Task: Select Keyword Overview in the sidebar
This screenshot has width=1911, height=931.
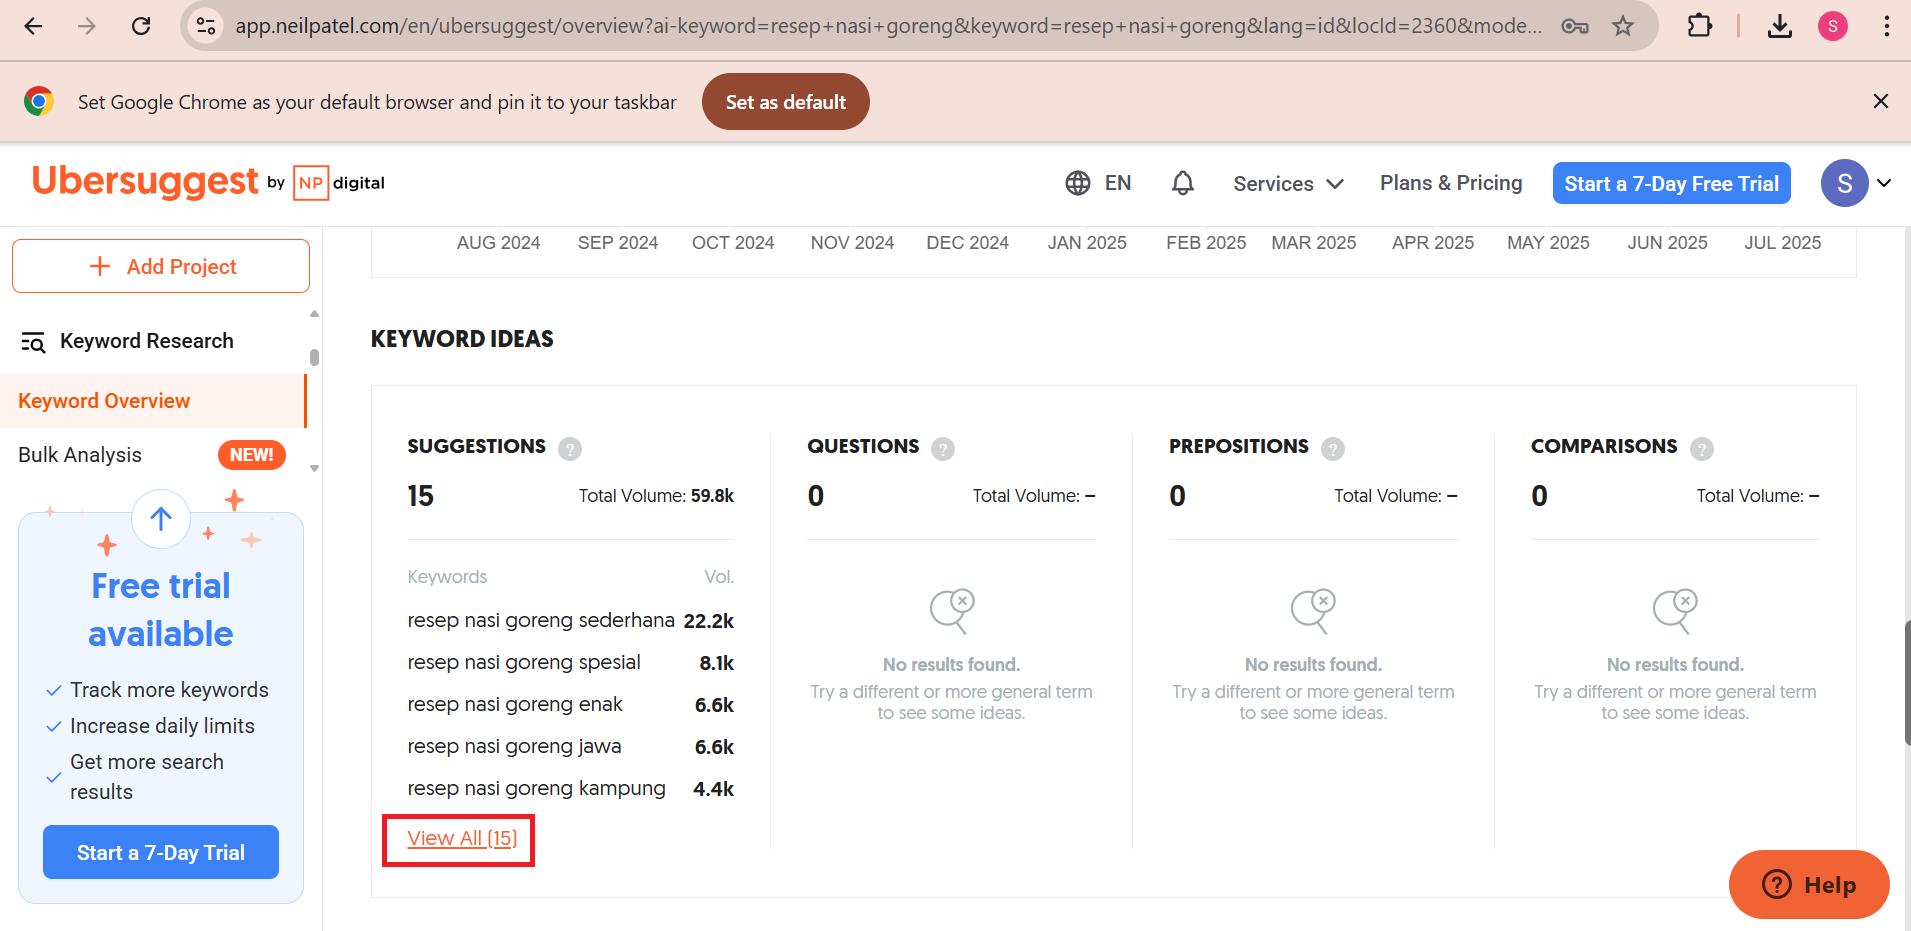Action: 104,400
